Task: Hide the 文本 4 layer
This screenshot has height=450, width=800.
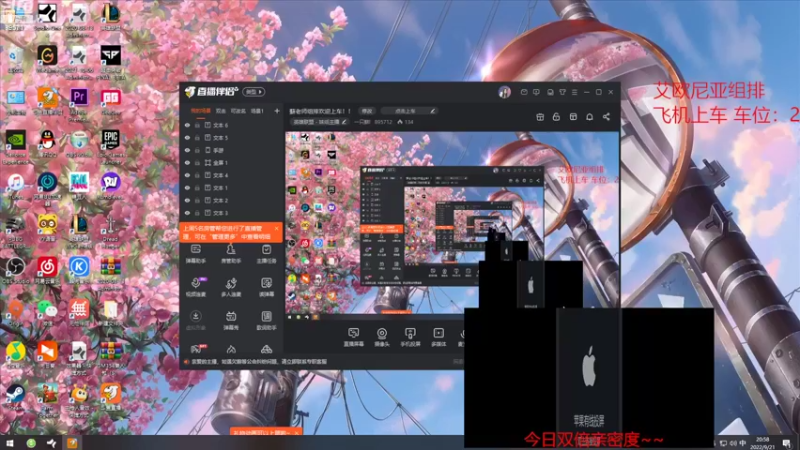Action: (x=187, y=175)
